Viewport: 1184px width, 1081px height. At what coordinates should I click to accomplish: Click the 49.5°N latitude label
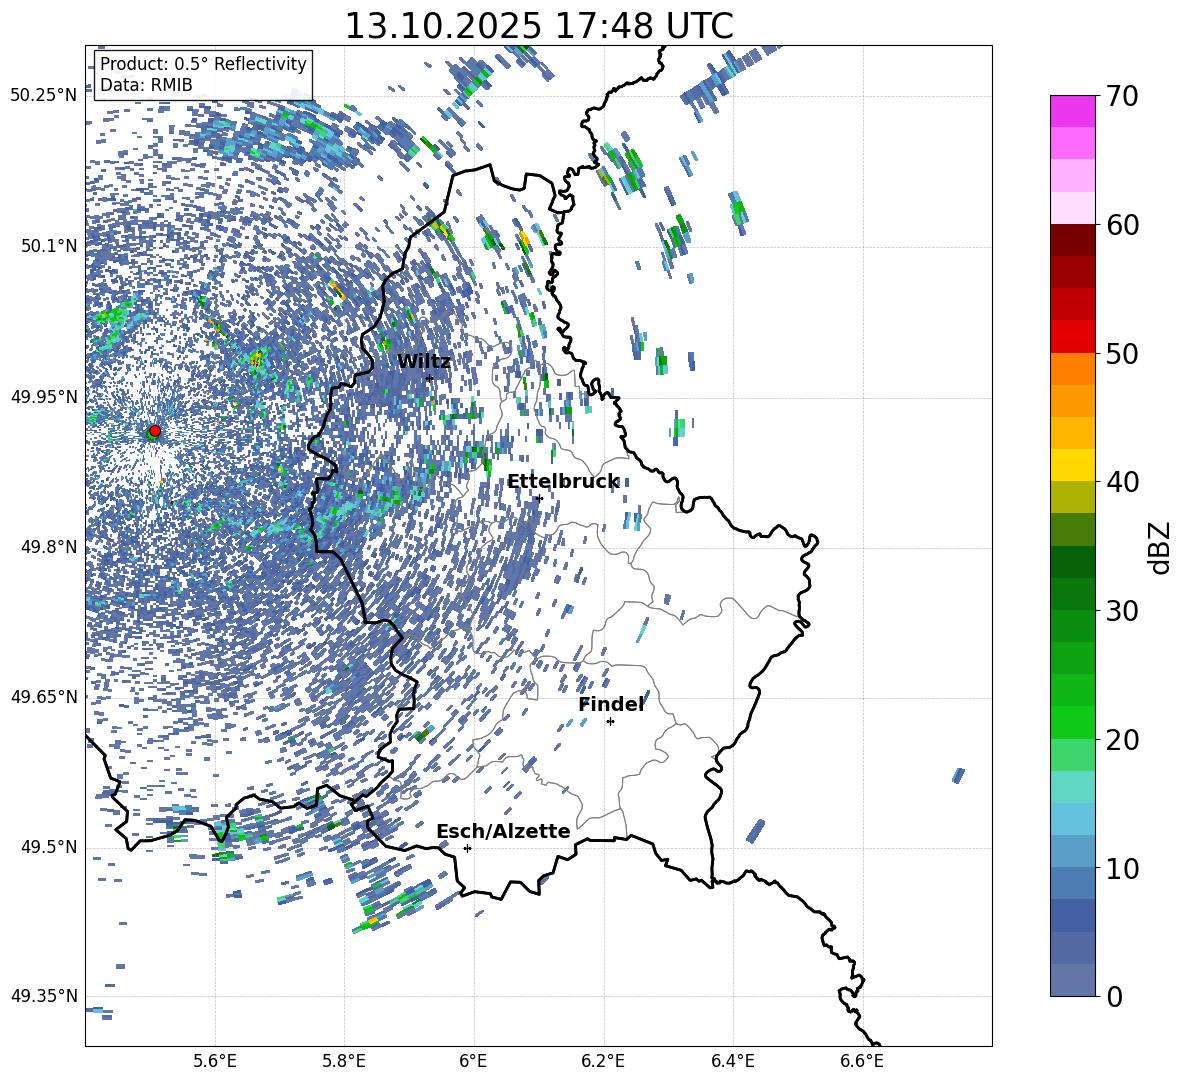point(50,847)
